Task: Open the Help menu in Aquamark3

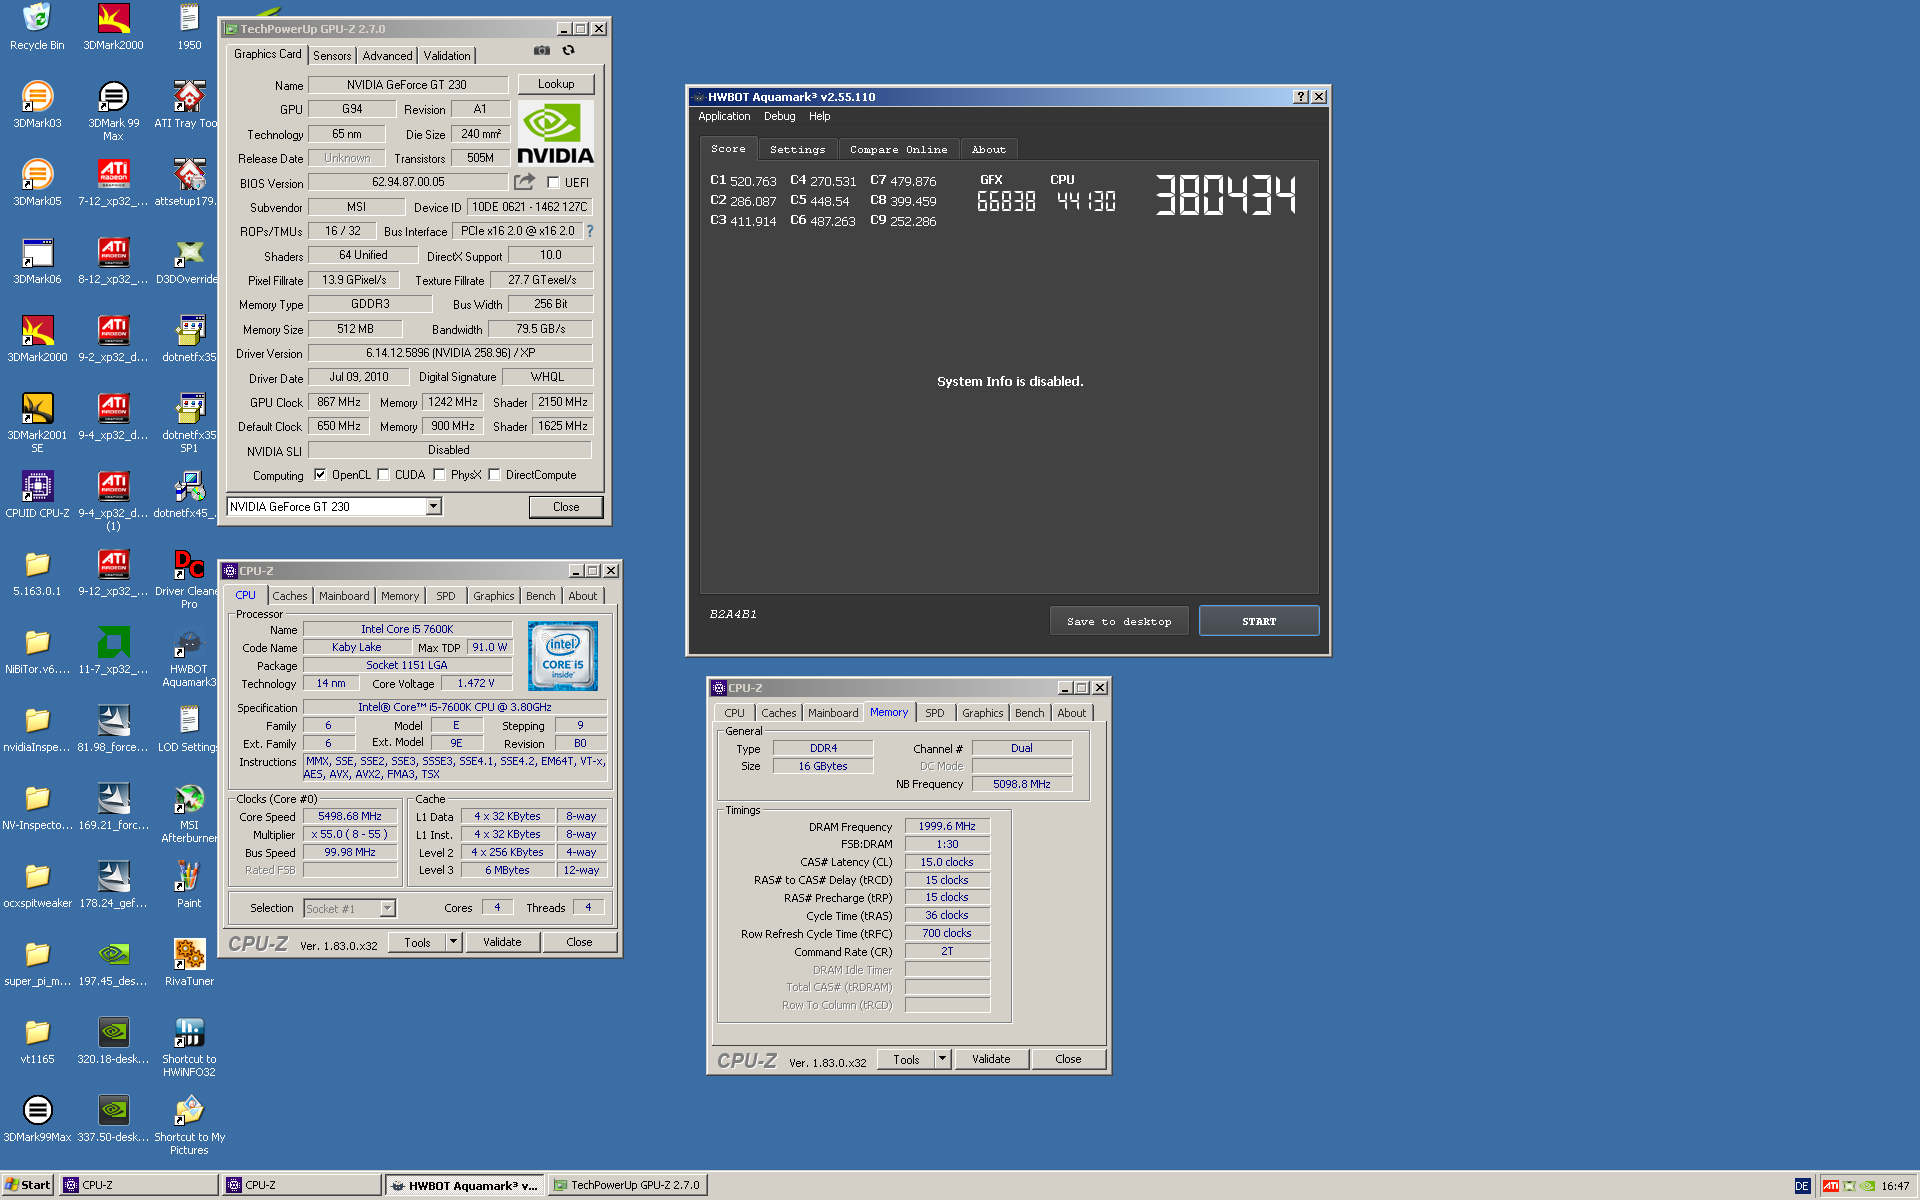Action: point(819,116)
